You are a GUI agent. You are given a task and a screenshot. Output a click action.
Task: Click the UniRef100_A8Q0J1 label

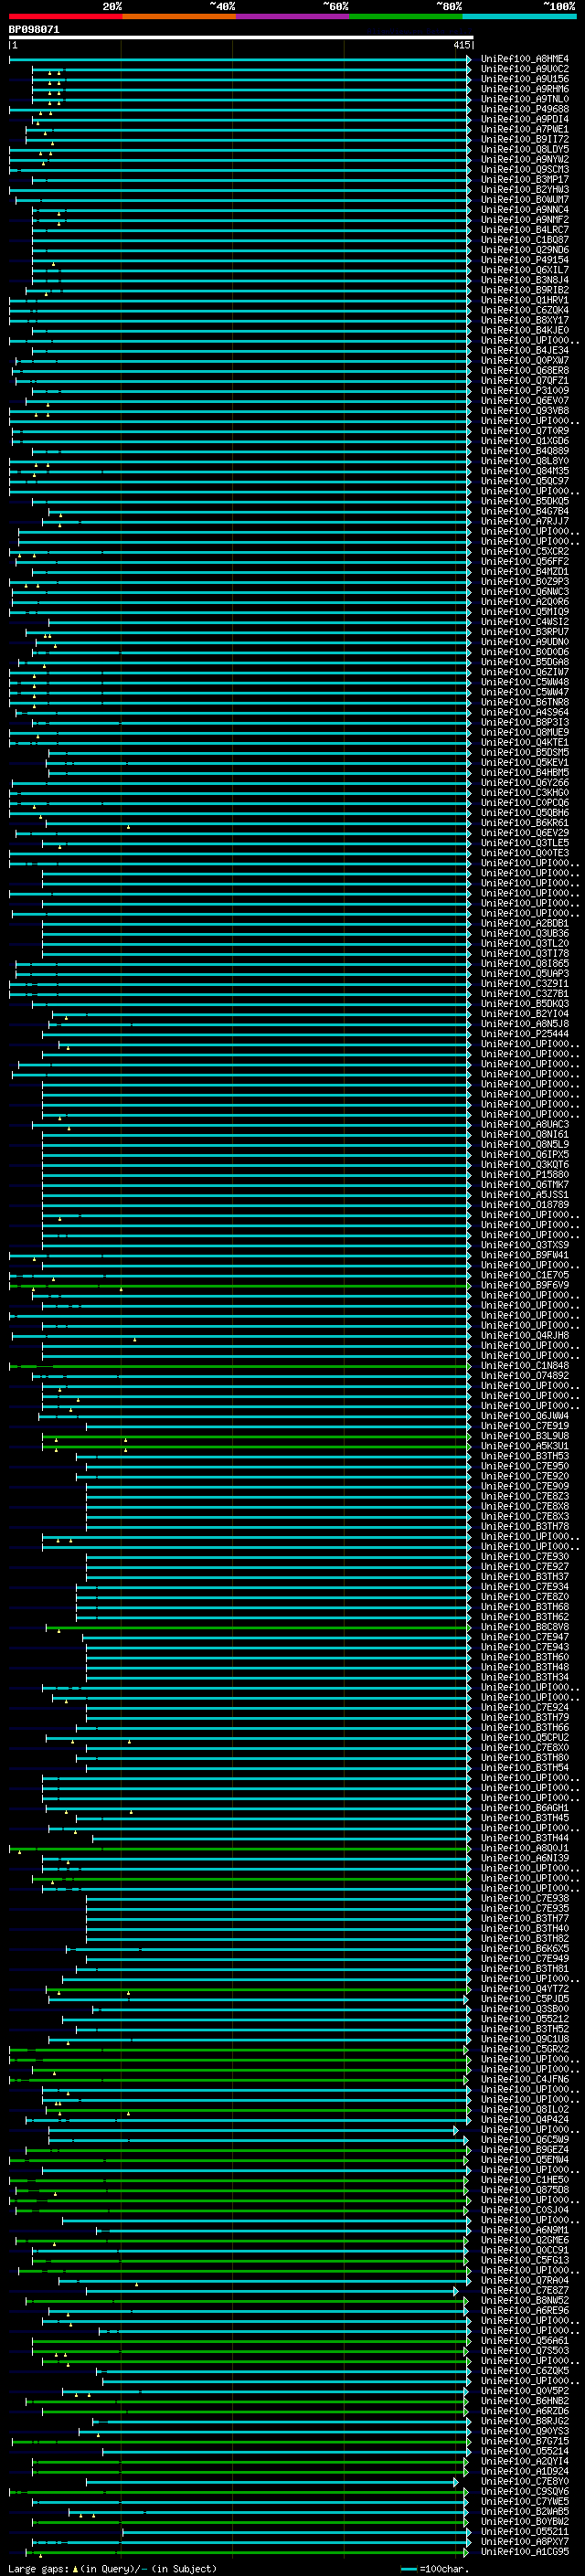click(x=525, y=1849)
